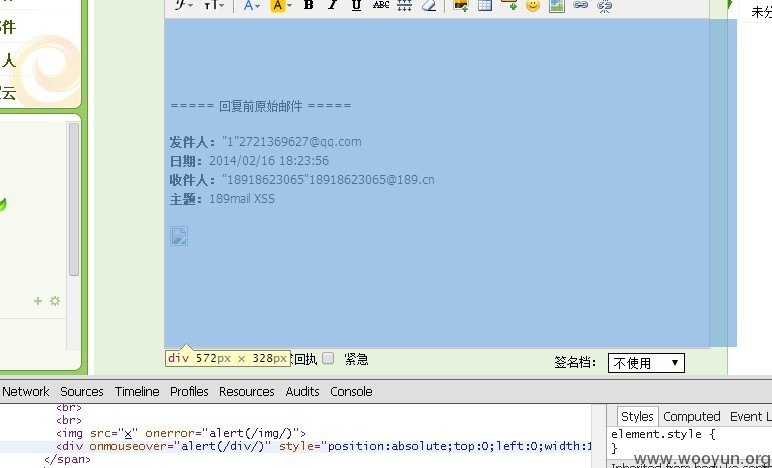Apply strikethrough ABC formatting
Screen dimensions: 772x468
tap(381, 5)
